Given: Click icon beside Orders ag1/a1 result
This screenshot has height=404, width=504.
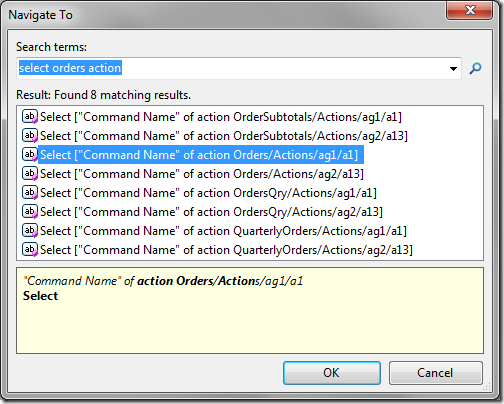Looking at the screenshot, I should (30, 155).
